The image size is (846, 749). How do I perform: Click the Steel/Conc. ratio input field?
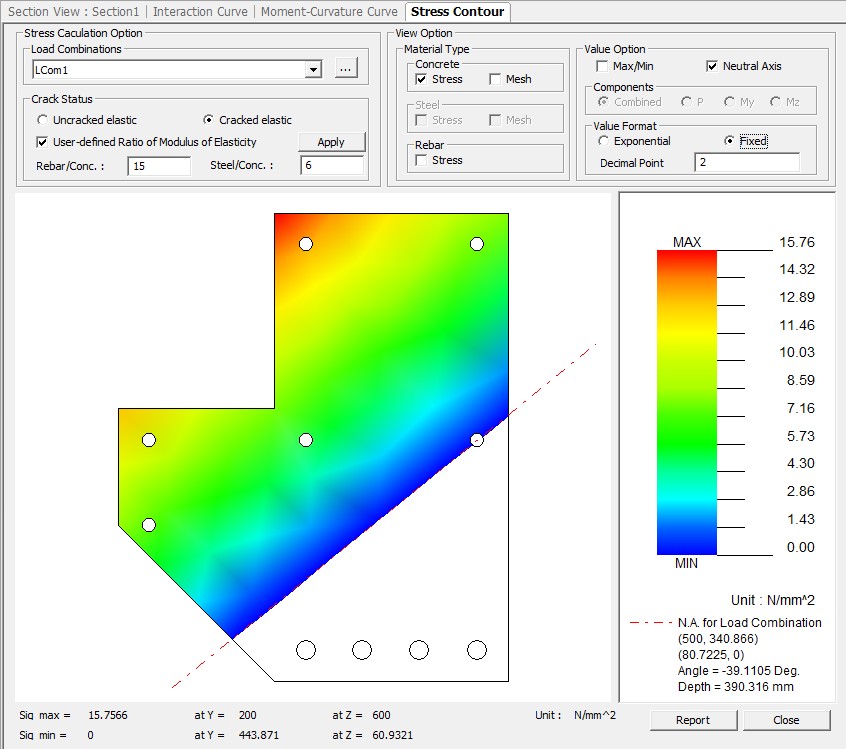[331, 166]
